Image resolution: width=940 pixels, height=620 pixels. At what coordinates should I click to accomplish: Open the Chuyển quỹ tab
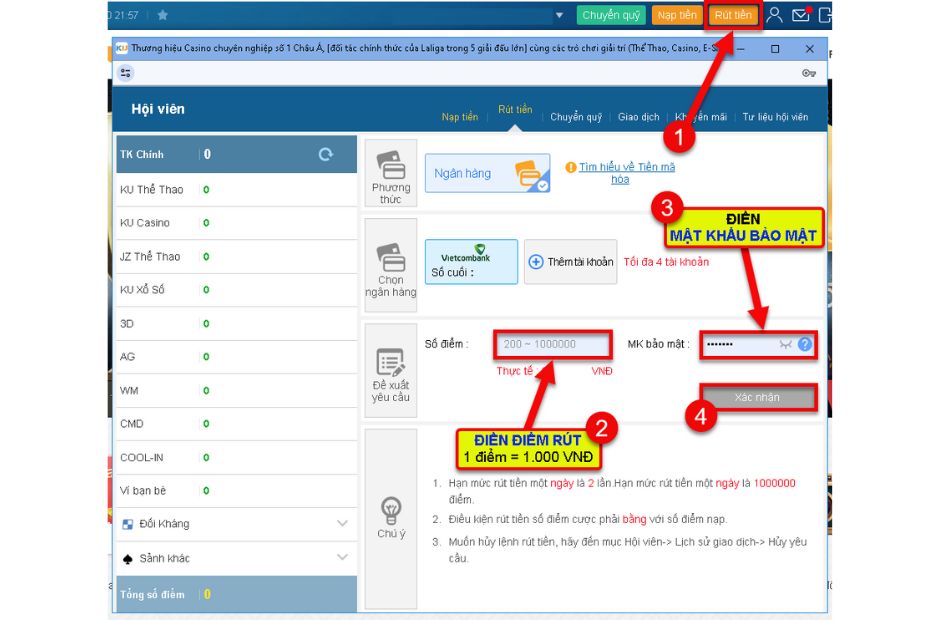576,116
